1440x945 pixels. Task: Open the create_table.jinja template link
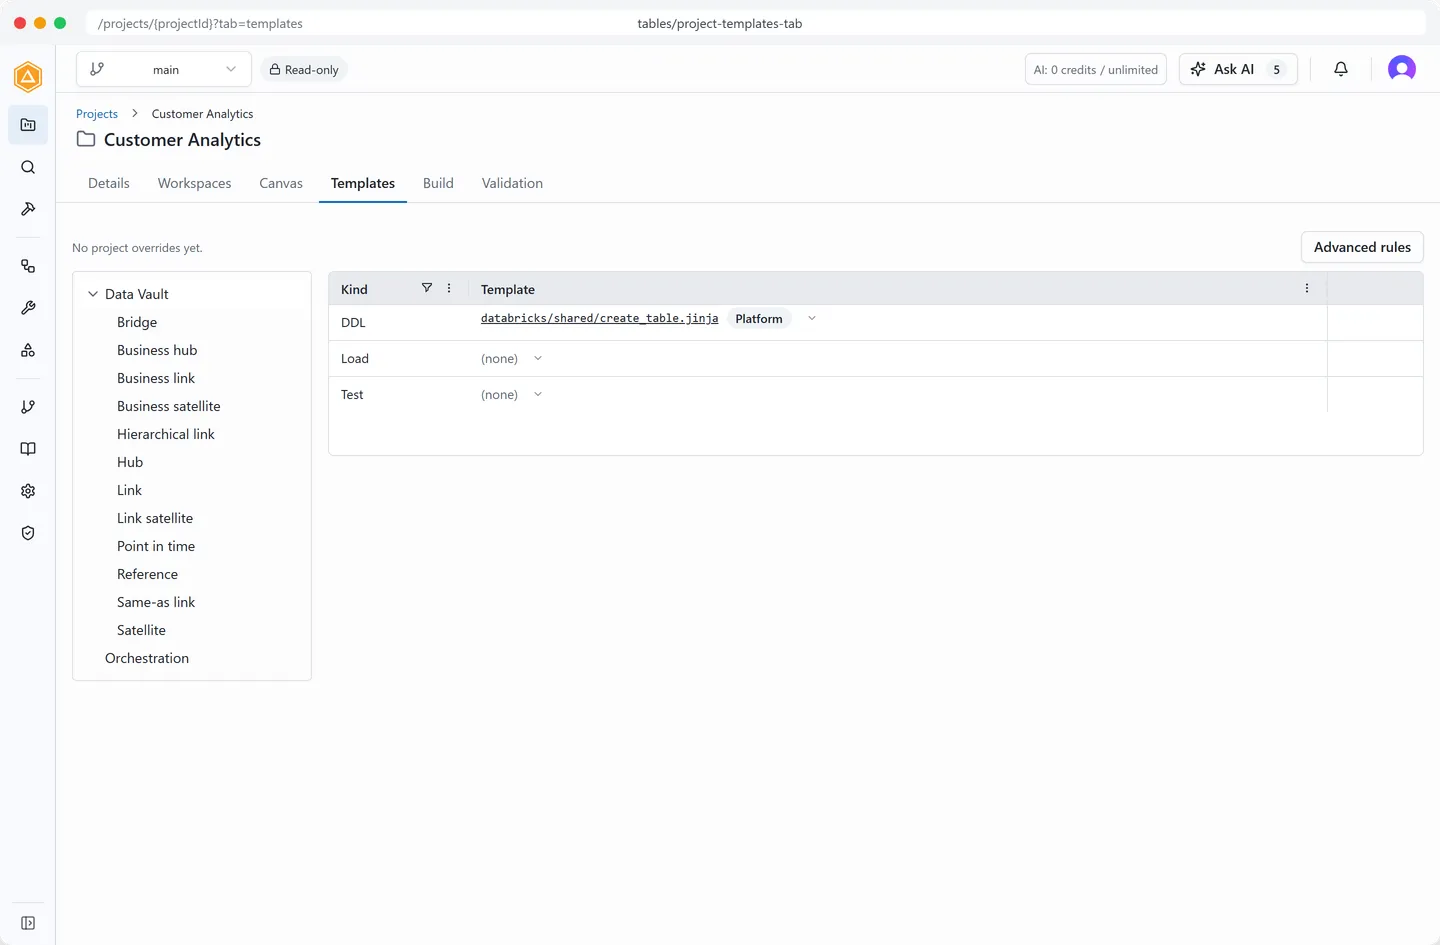(x=599, y=318)
